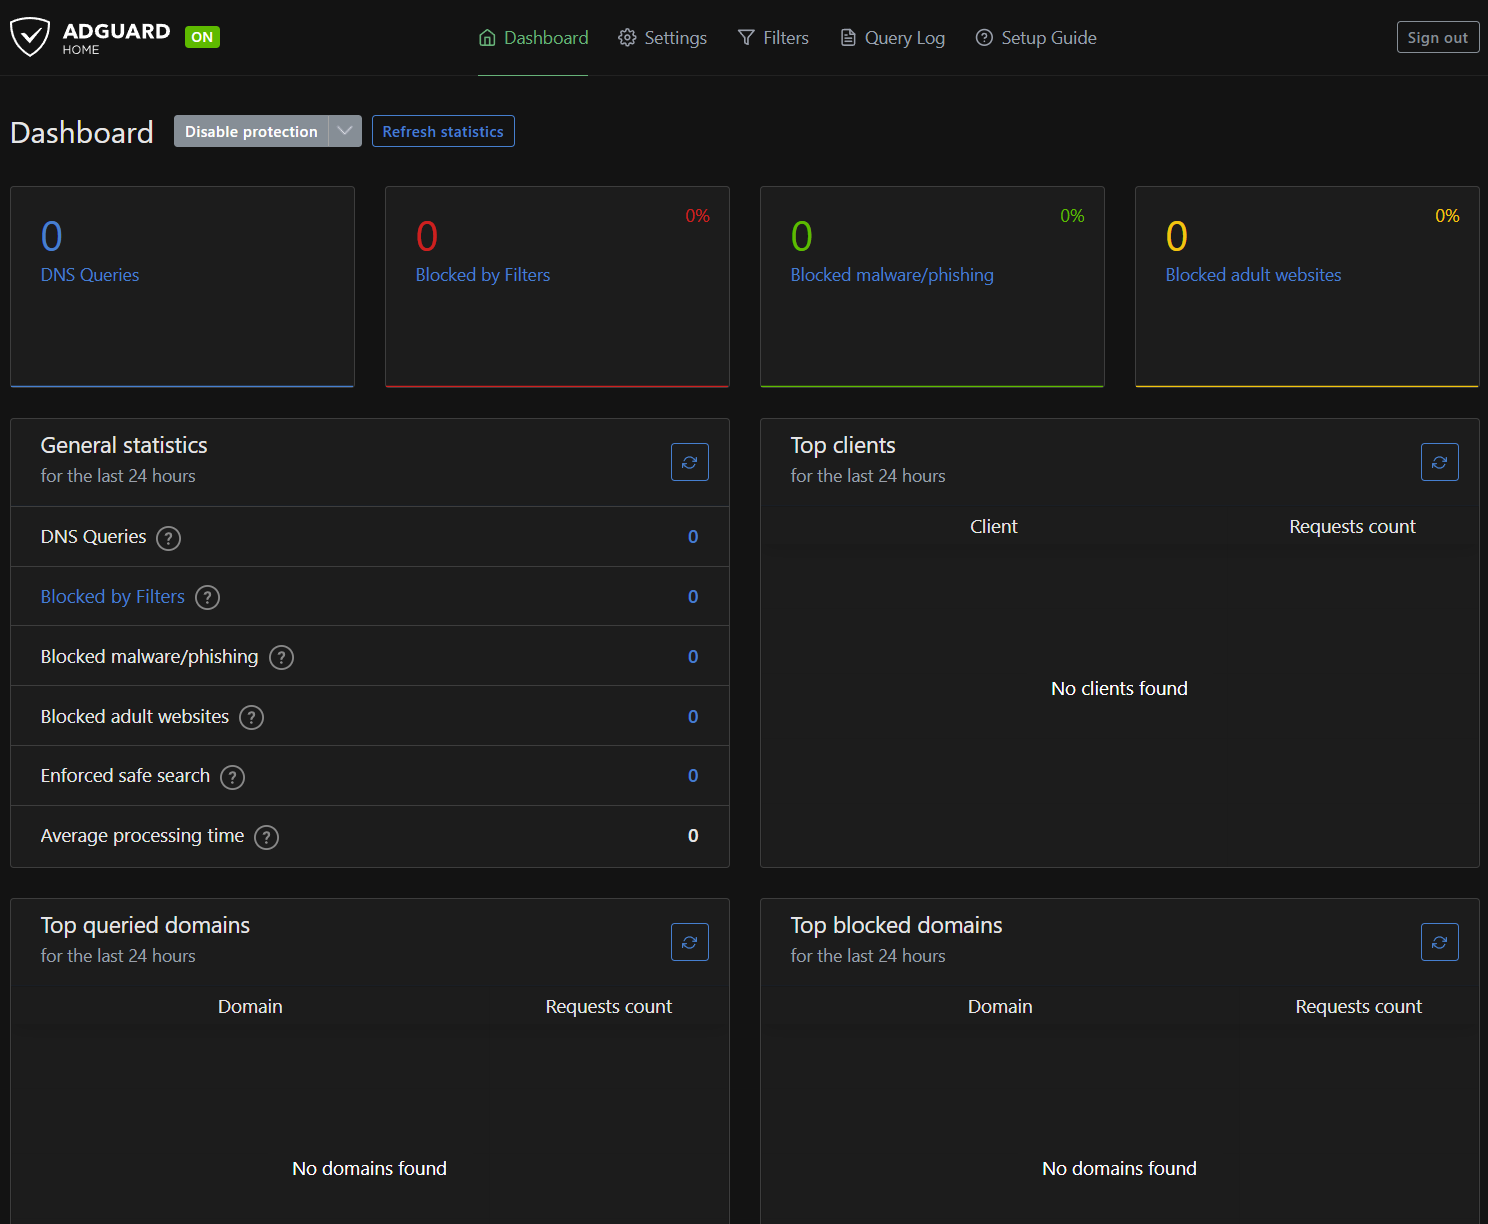Screen dimensions: 1488x1224
Task: Click the Disable protection button
Action: click(251, 131)
